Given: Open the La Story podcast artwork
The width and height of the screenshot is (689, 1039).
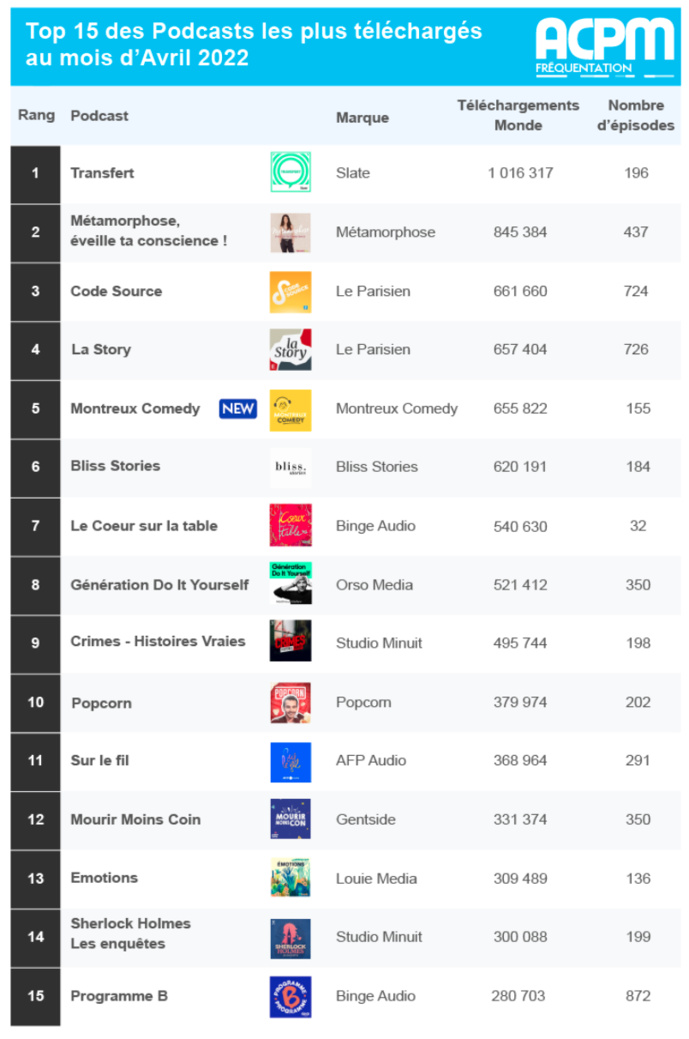Looking at the screenshot, I should pos(290,349).
